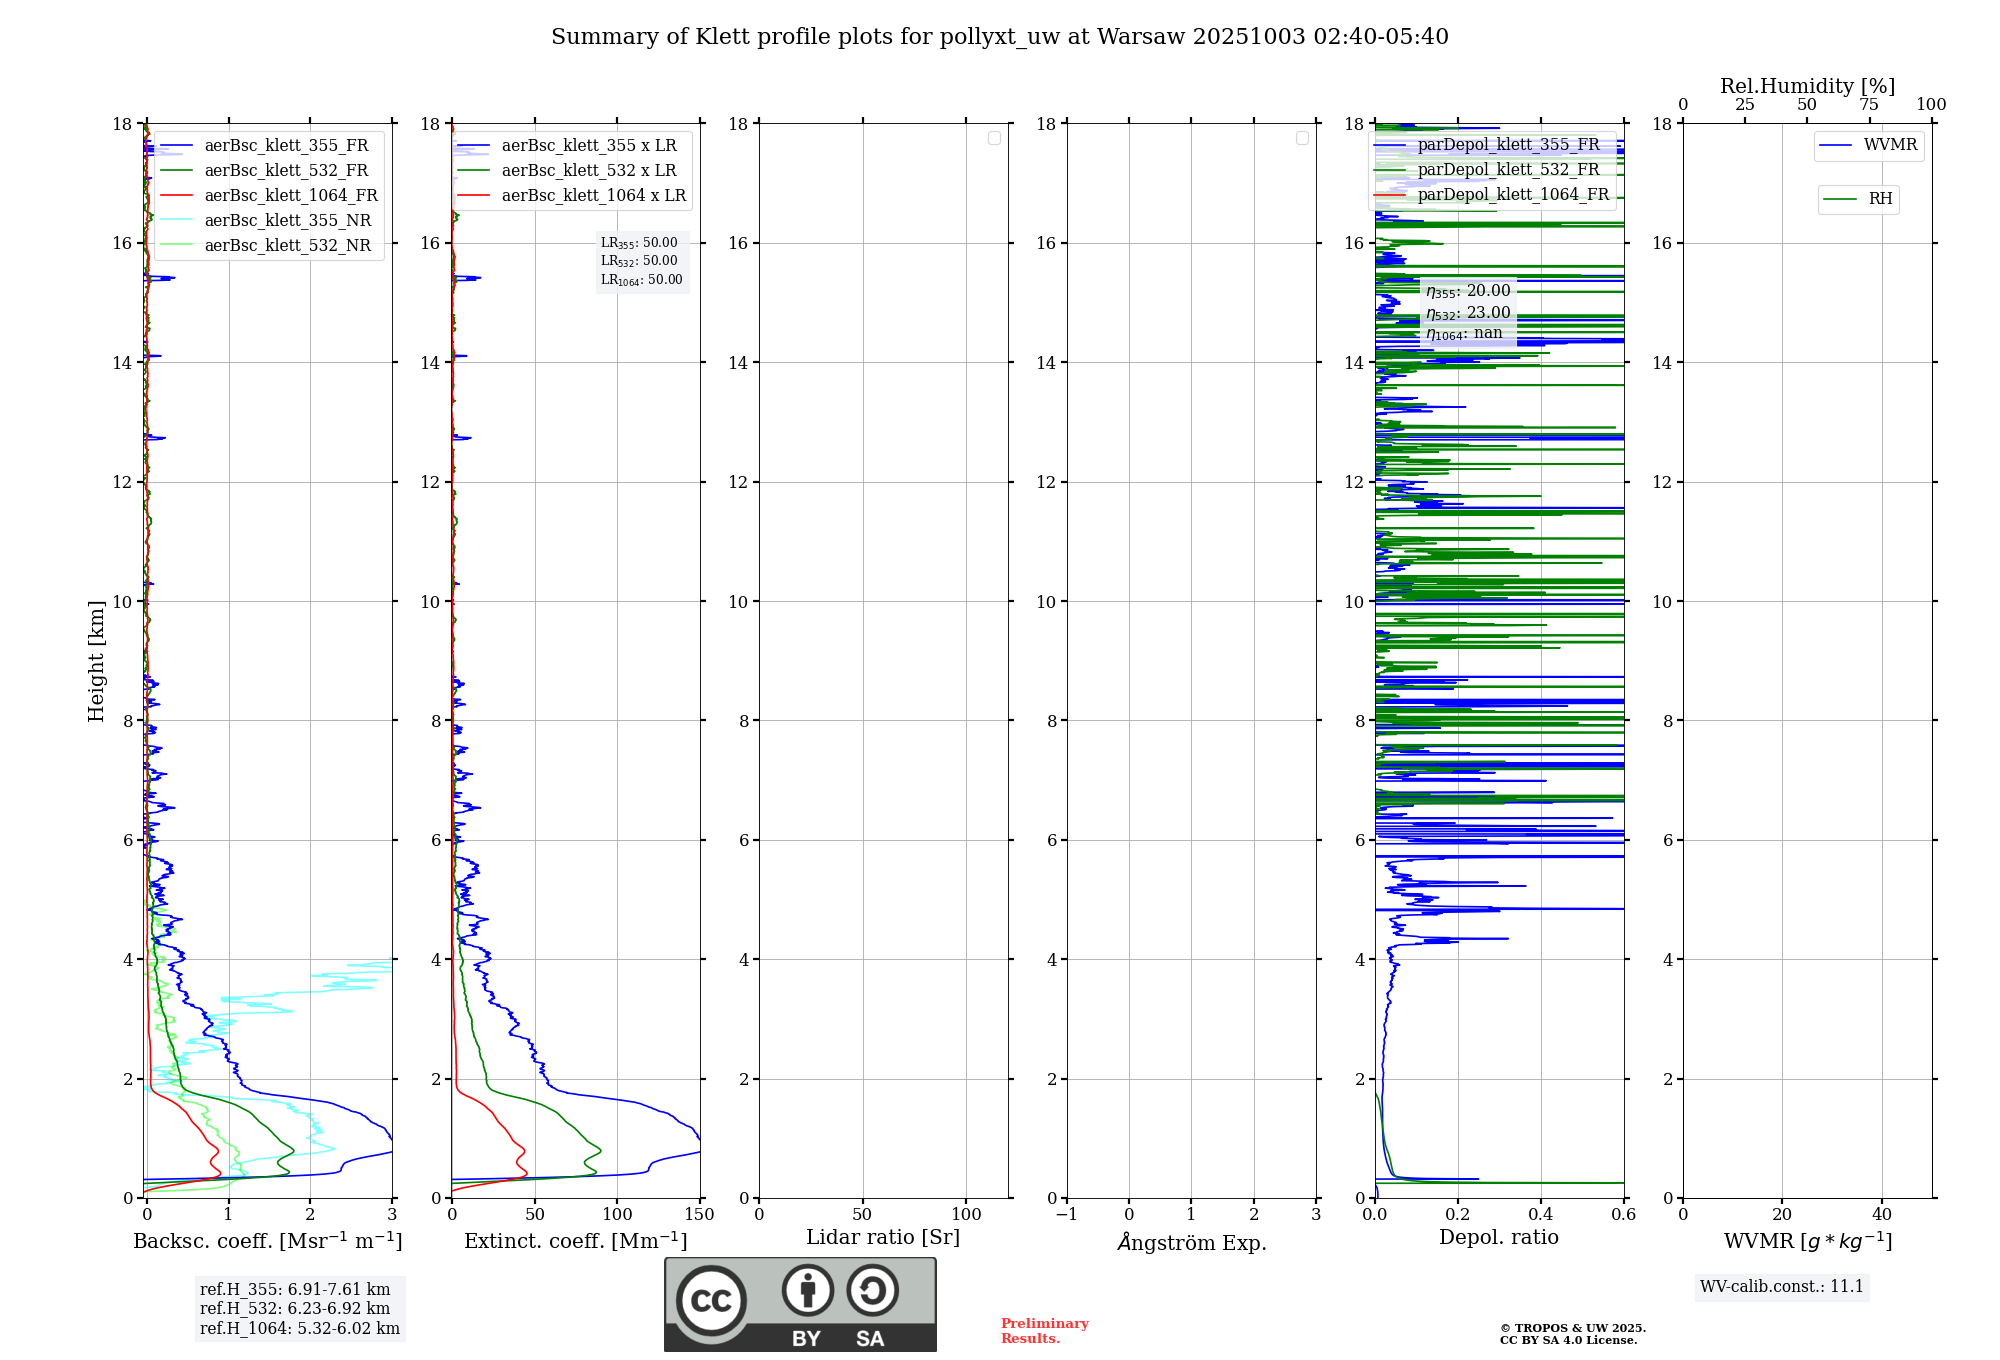Click the η355 depolarization constants box
2000x1360 pixels.
(x=1467, y=312)
